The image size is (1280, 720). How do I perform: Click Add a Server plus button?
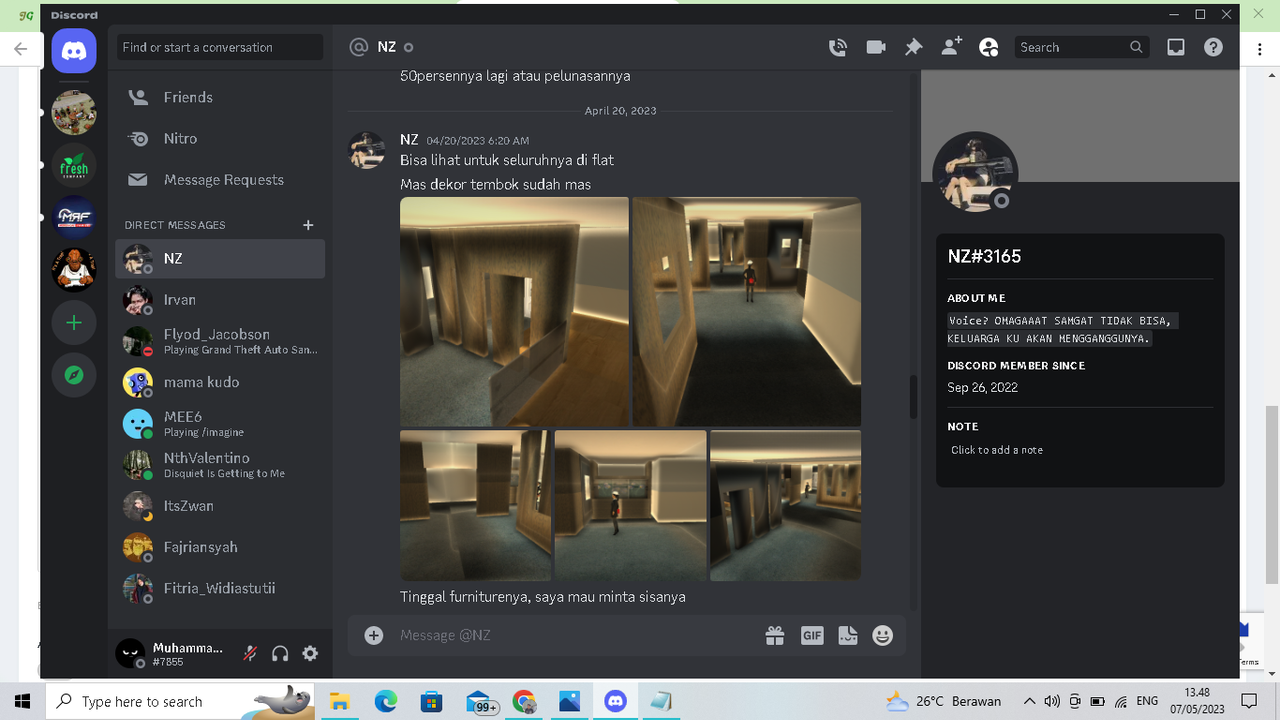[74, 323]
